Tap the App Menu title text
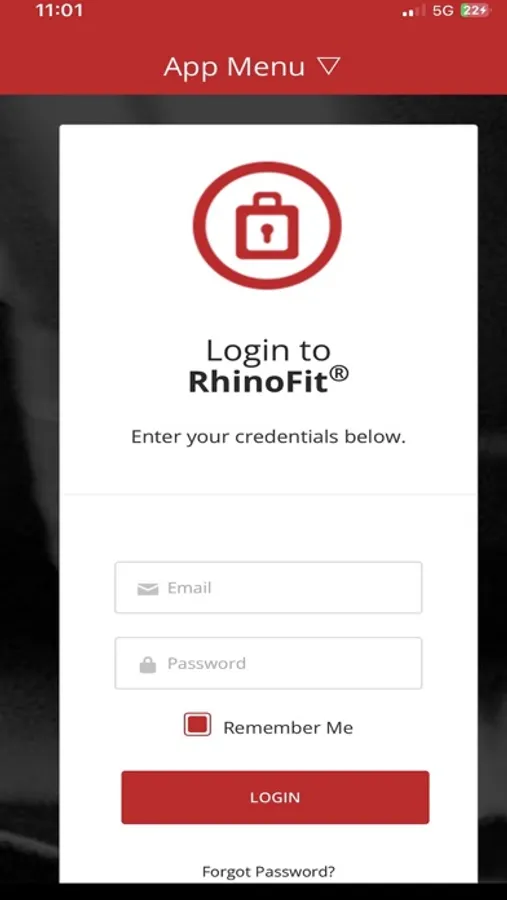The height and width of the screenshot is (900, 507). click(234, 67)
